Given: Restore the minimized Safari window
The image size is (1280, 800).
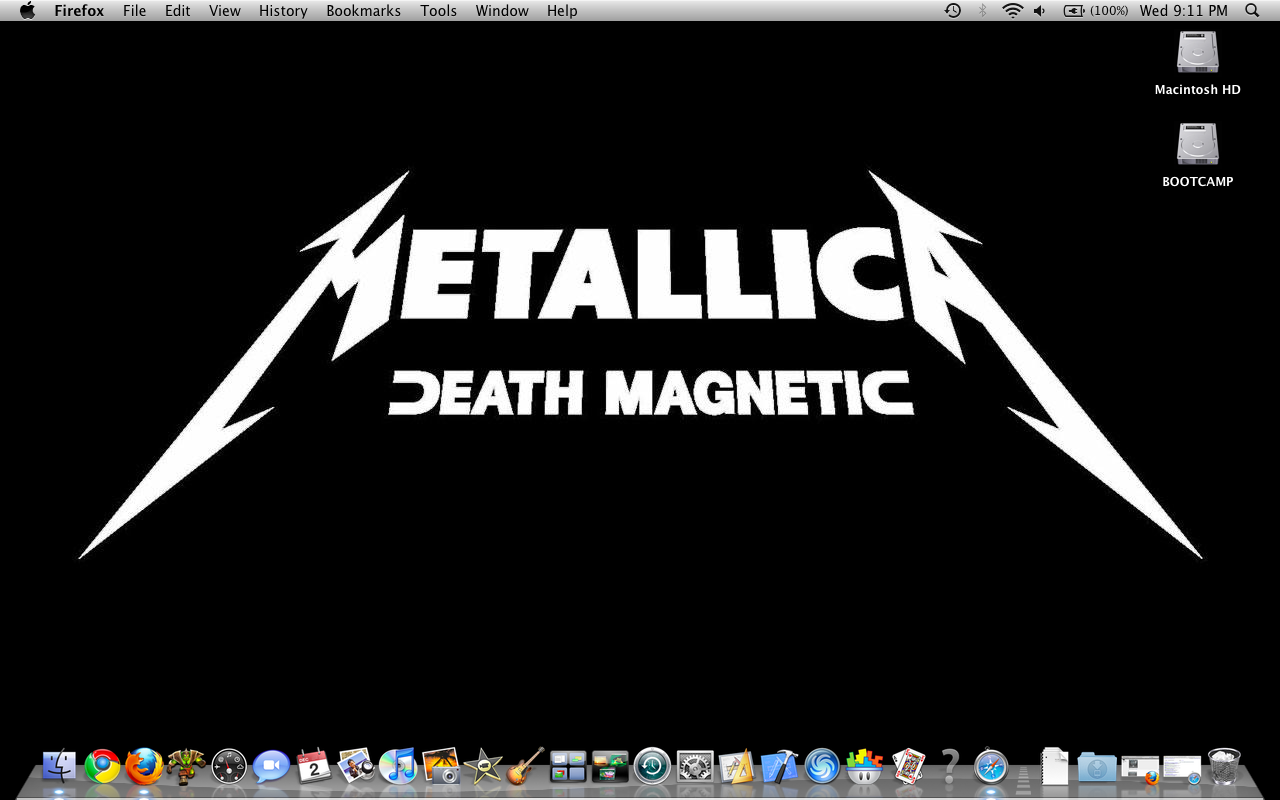Looking at the screenshot, I should point(1182,770).
